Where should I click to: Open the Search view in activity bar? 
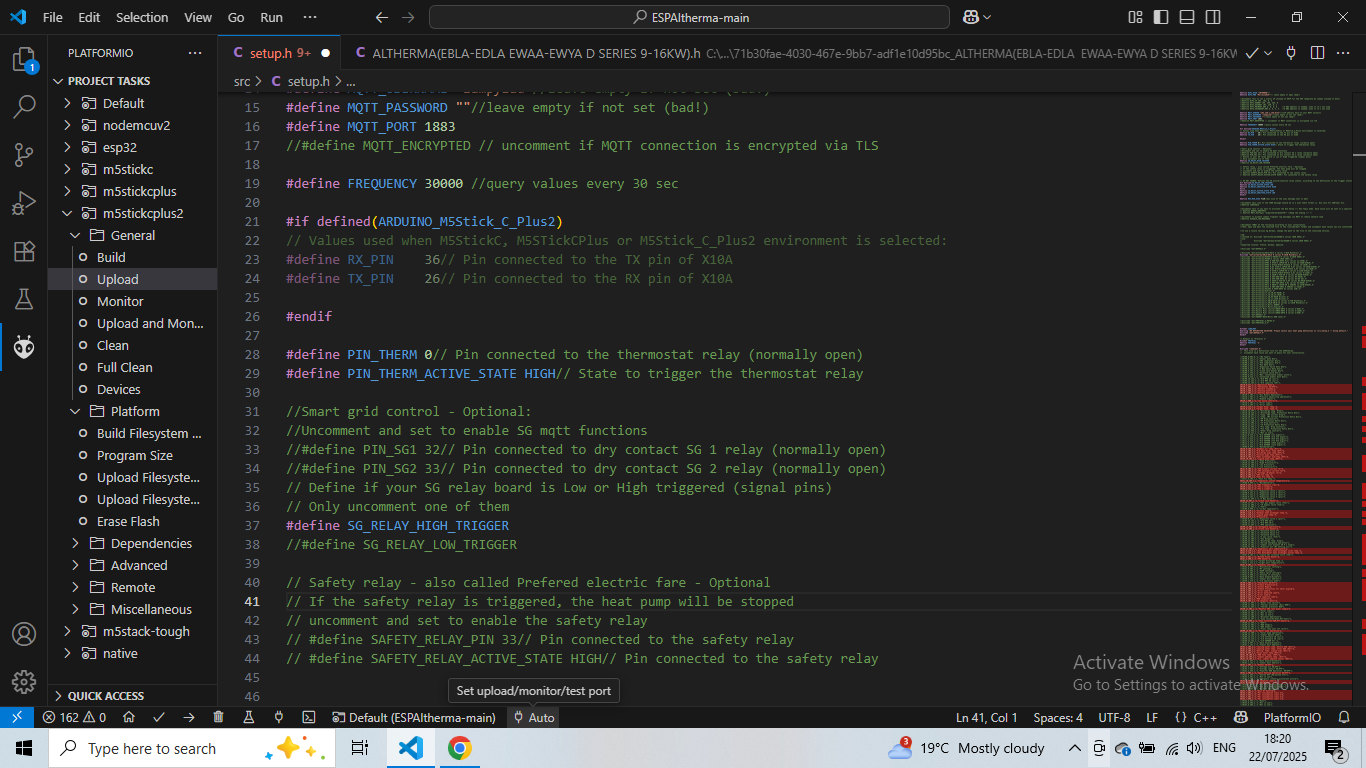[x=24, y=107]
